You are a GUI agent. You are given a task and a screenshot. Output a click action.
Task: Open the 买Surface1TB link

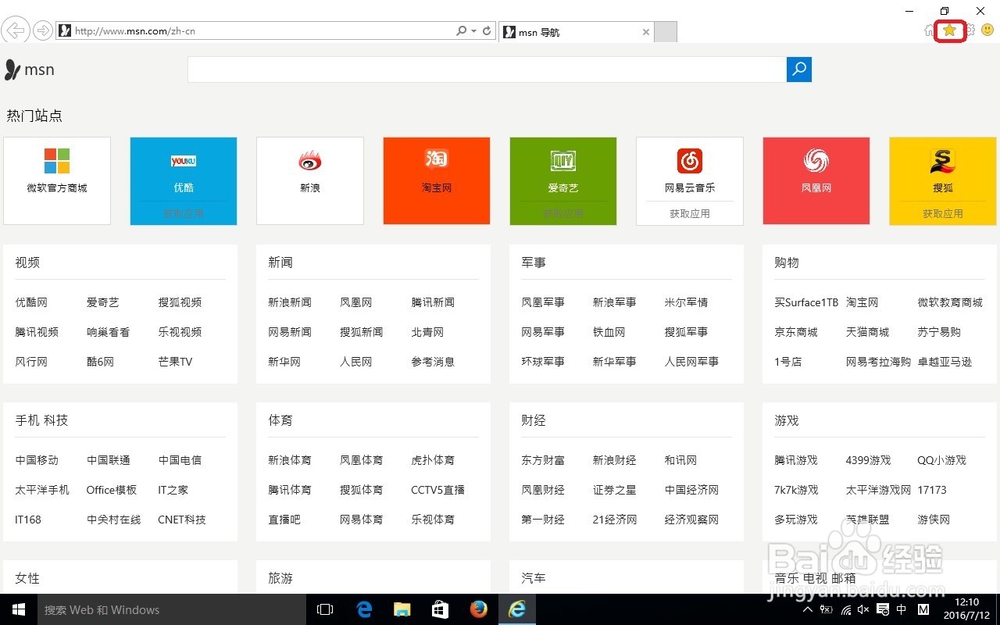click(x=806, y=302)
